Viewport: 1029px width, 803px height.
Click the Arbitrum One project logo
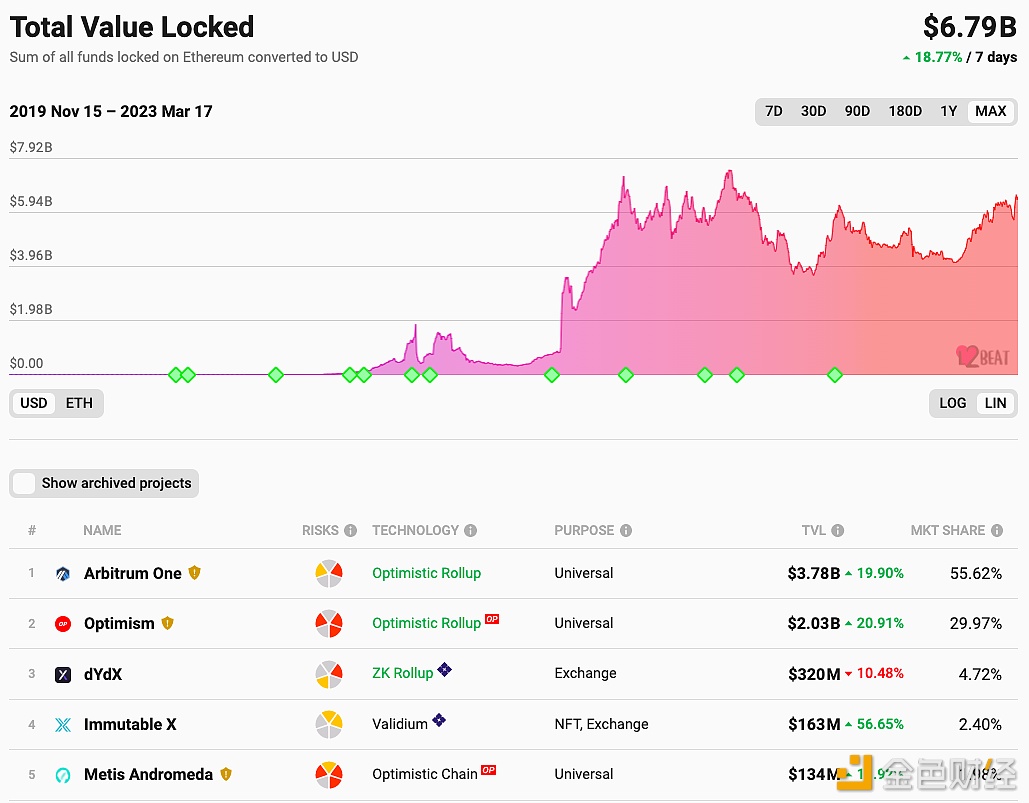(x=62, y=573)
